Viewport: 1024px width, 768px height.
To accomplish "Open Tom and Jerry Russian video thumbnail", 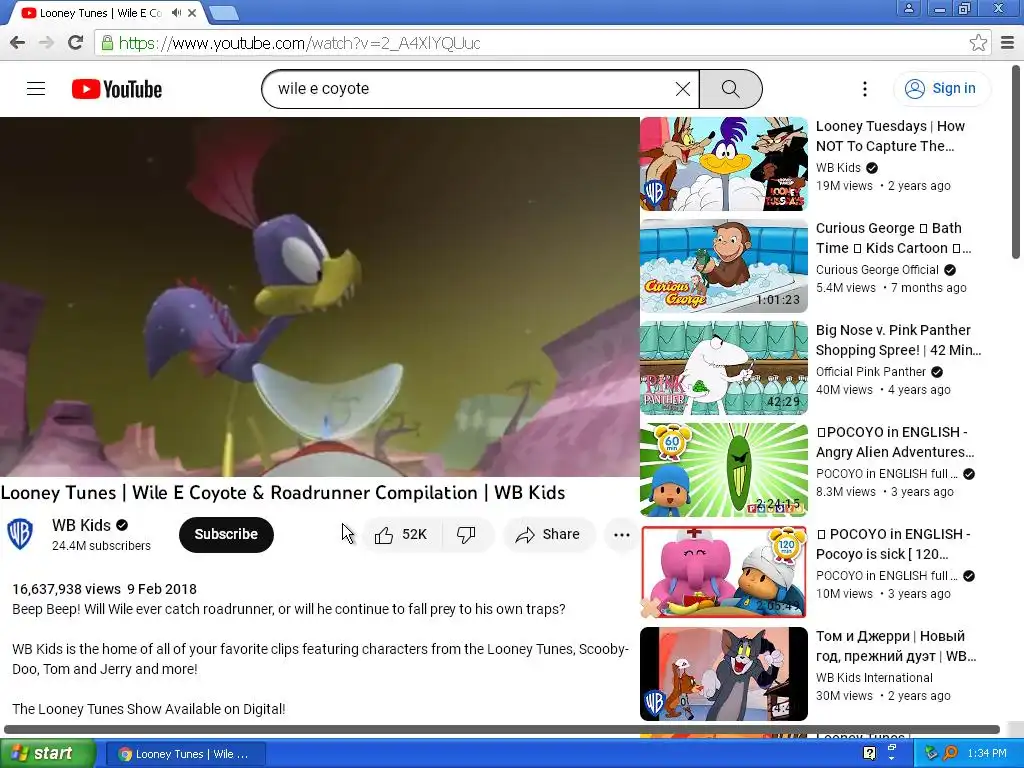I will tap(724, 673).
